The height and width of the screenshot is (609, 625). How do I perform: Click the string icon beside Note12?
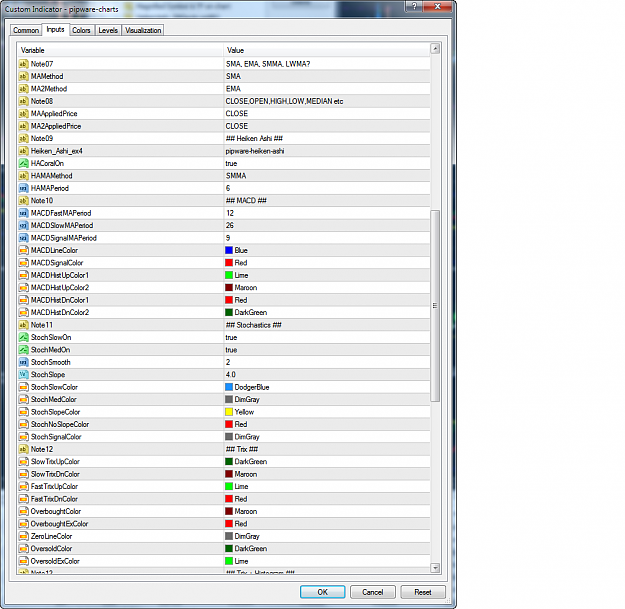pyautogui.click(x=24, y=449)
